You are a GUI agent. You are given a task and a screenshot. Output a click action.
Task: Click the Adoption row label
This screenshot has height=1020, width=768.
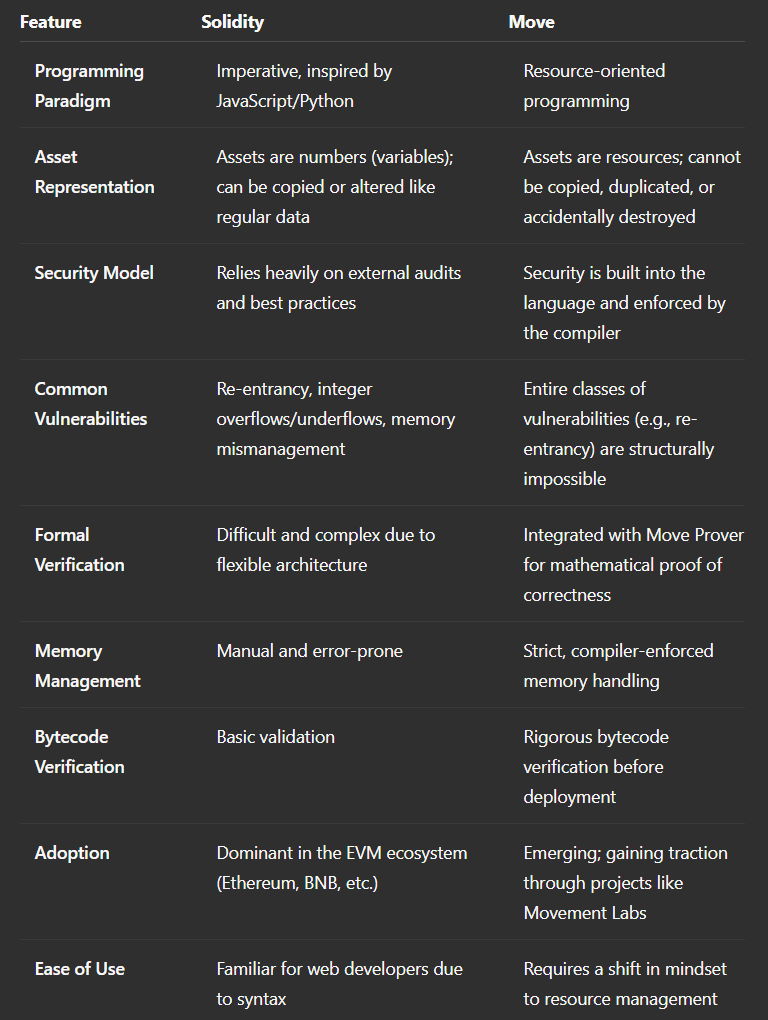[72, 853]
